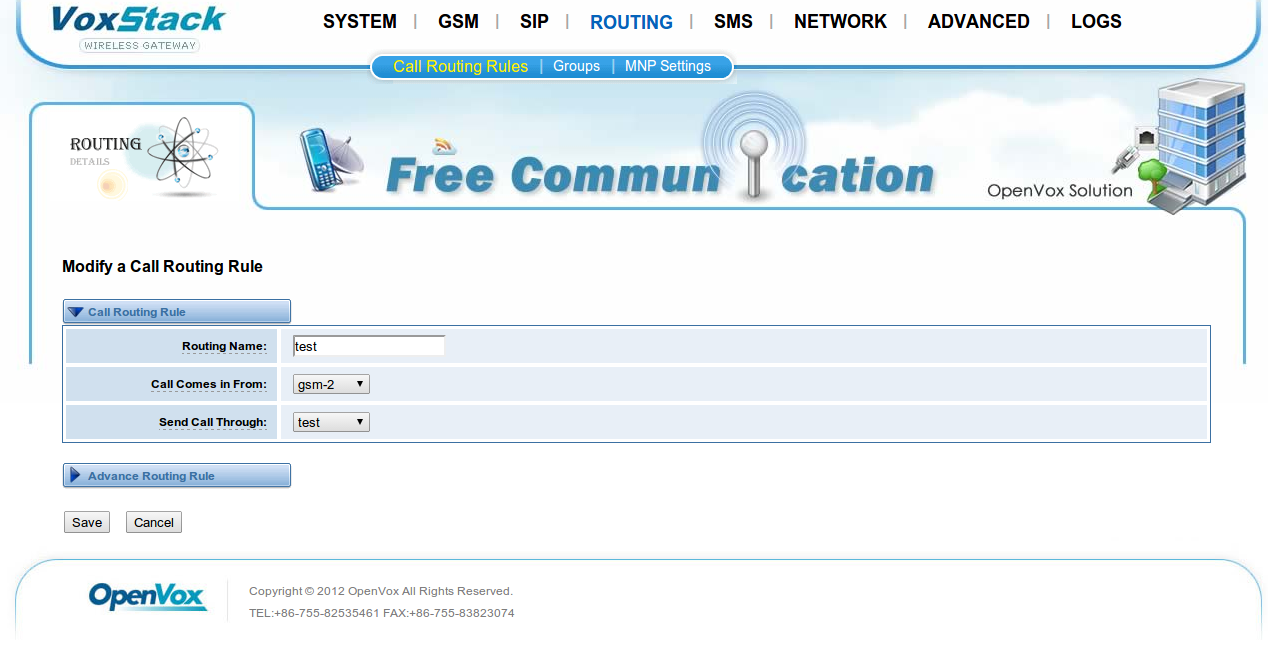Open the LOGS menu
The height and width of the screenshot is (660, 1268).
(x=1096, y=22)
